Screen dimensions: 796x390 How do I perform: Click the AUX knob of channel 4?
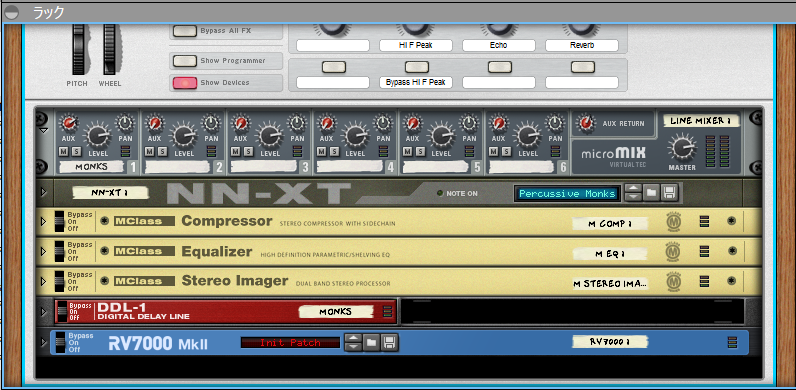click(x=326, y=123)
